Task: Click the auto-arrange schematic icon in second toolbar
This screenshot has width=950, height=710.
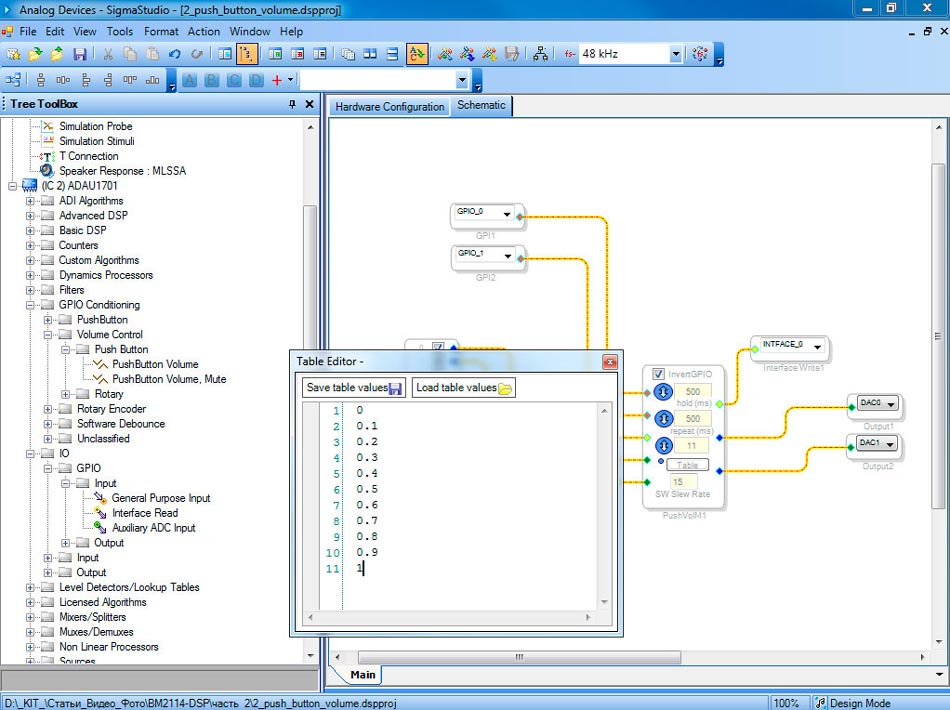Action: [x=13, y=79]
